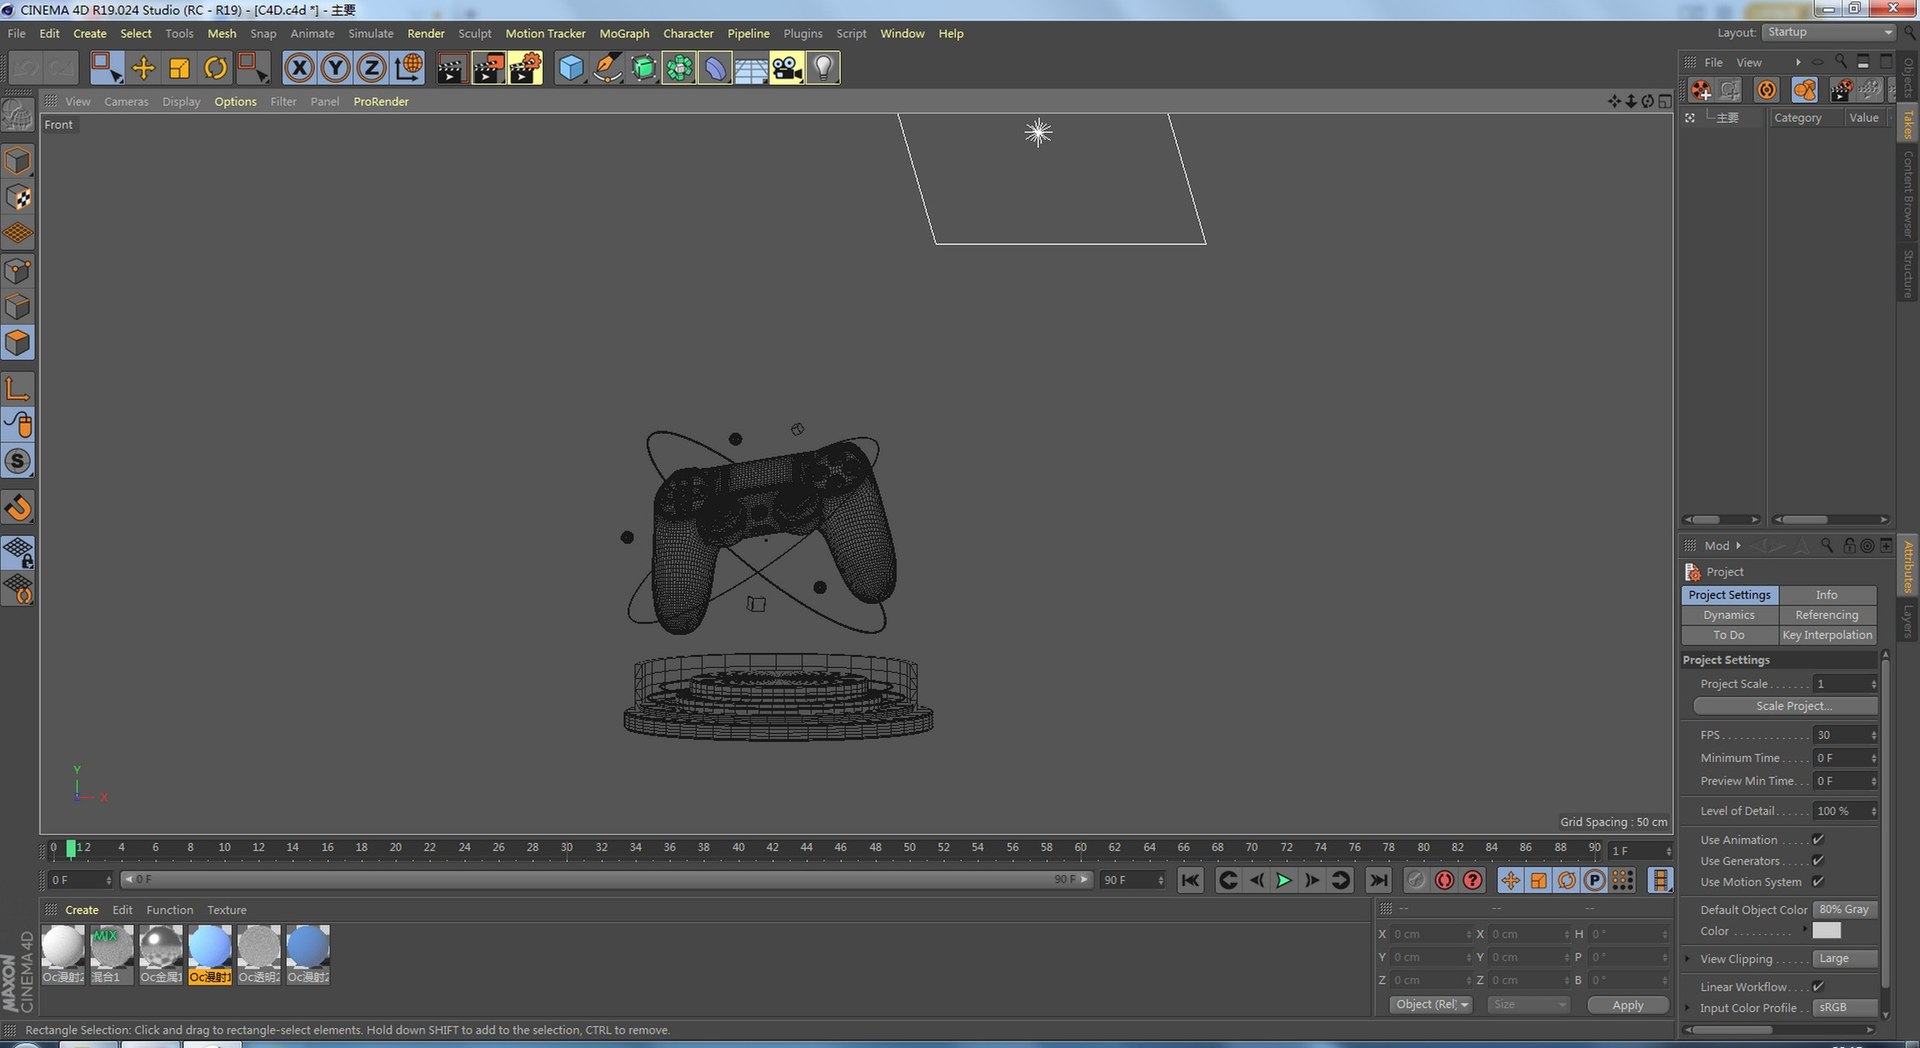Switch to the Dynamics tab

pos(1729,615)
